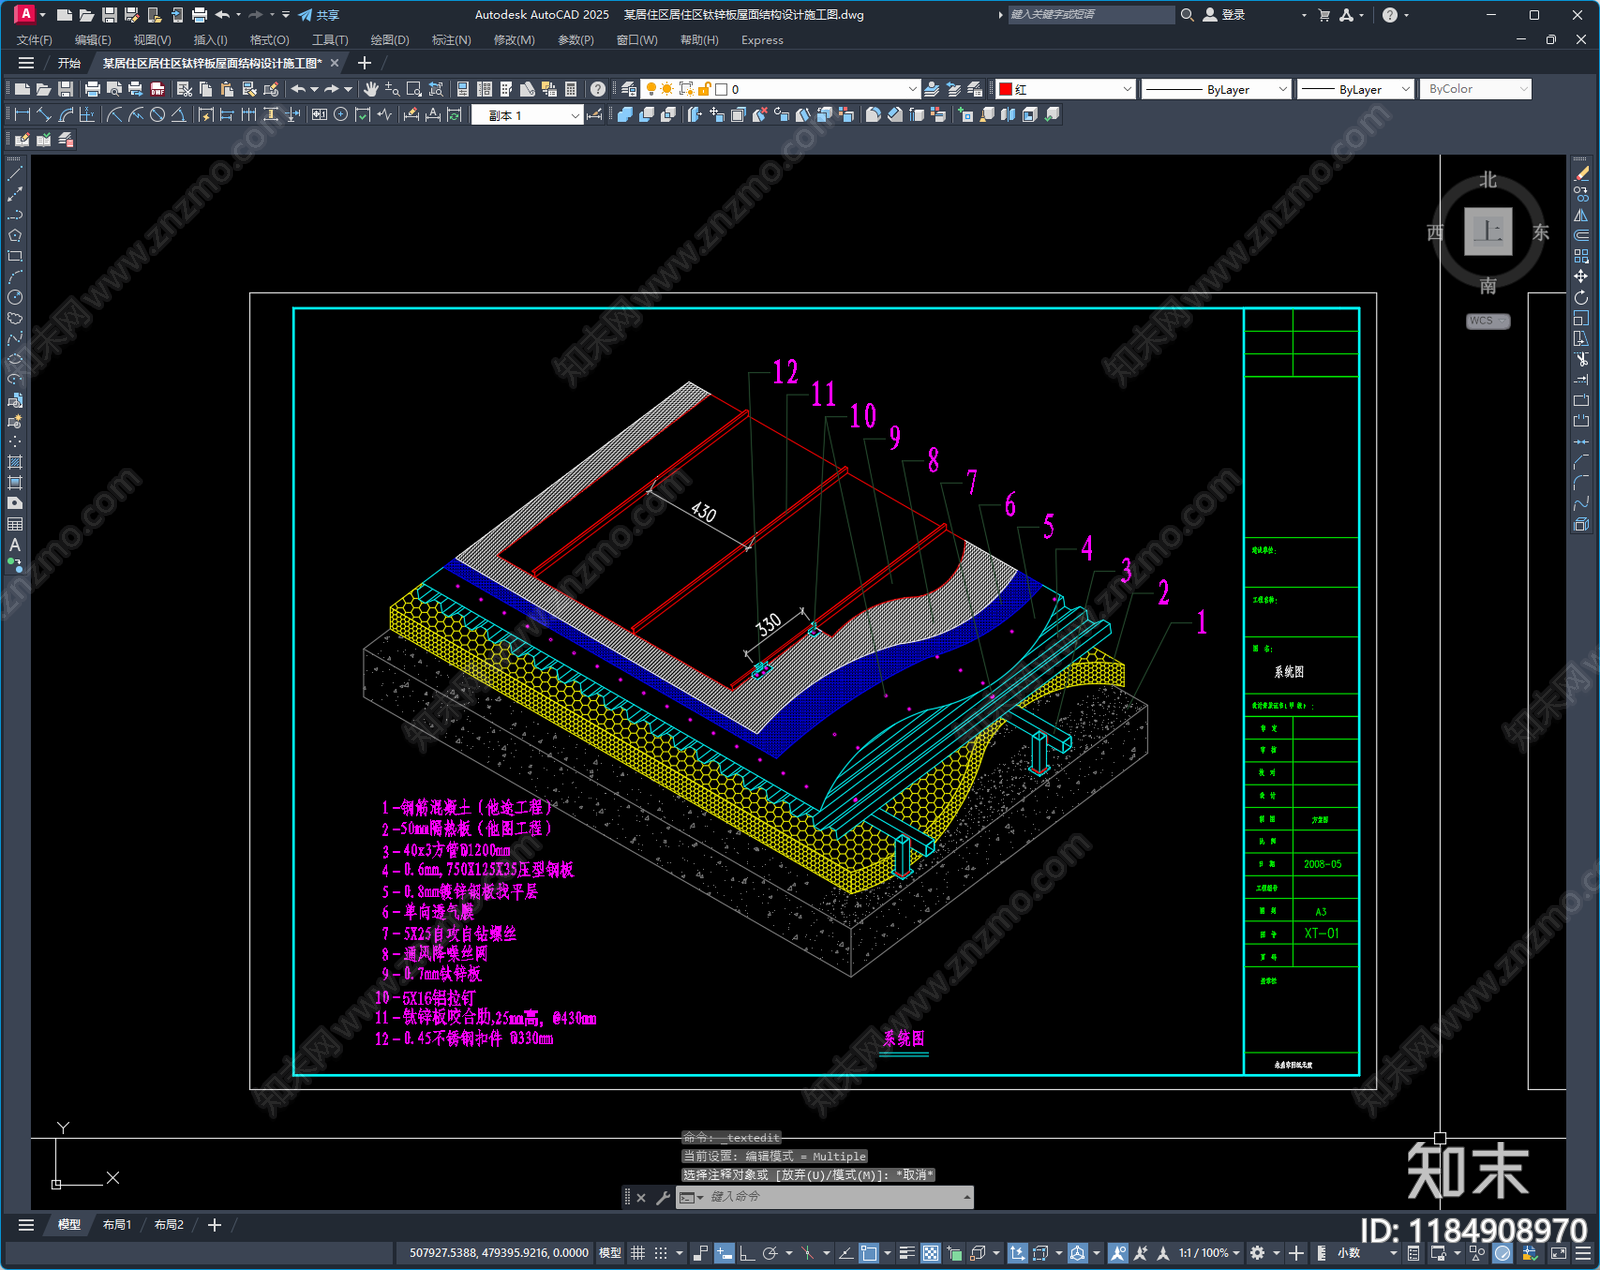1600x1270 pixels.
Task: Open the Express menu
Action: coord(762,40)
